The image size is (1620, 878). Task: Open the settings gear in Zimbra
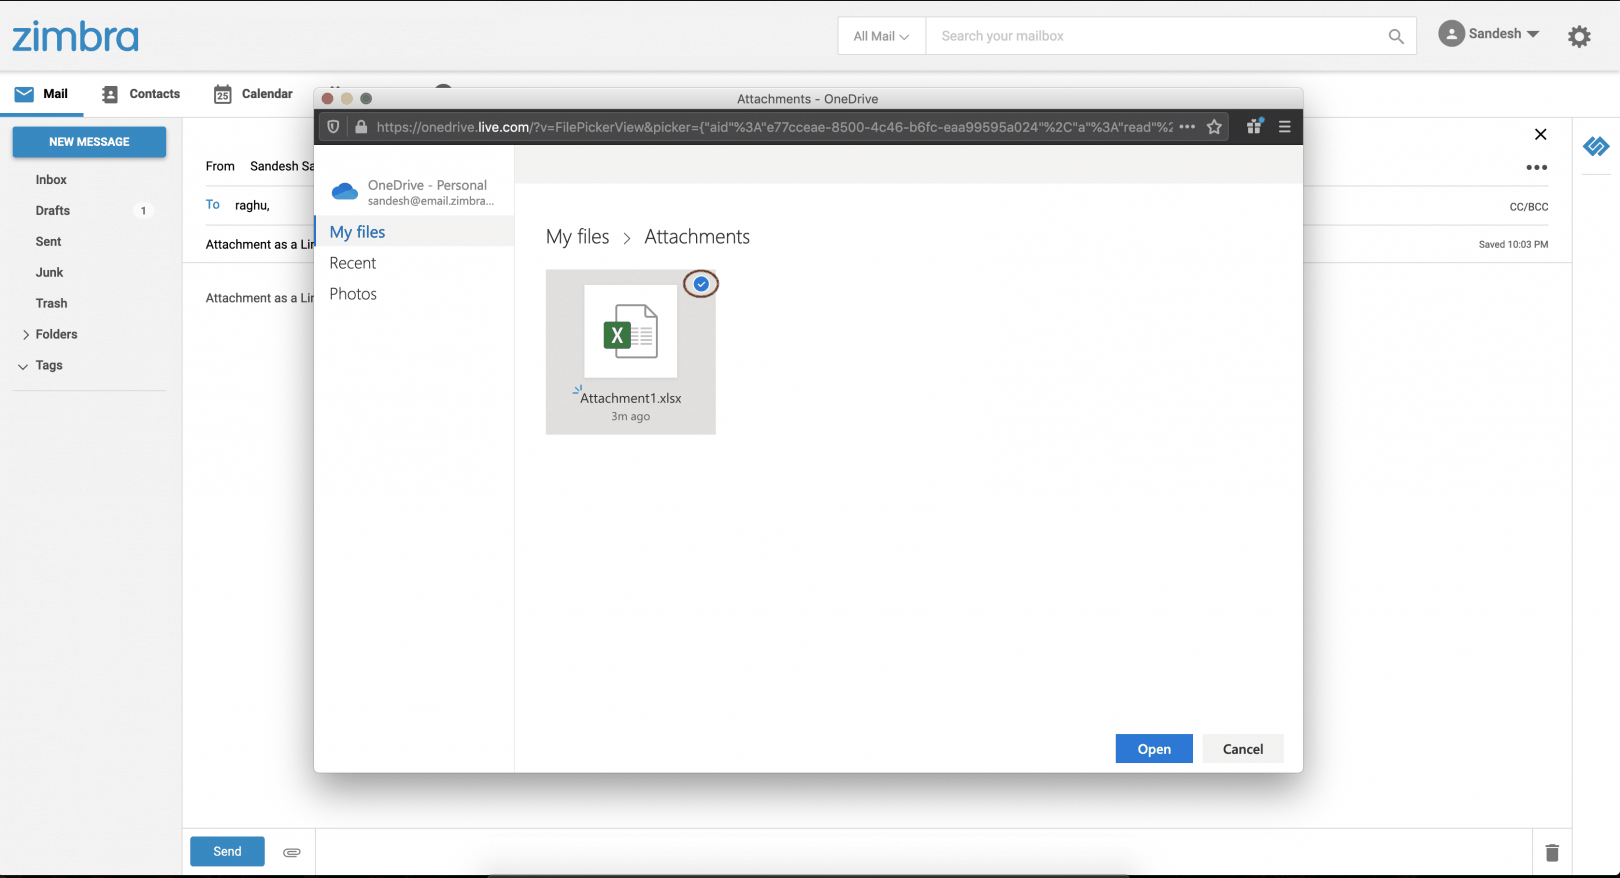coord(1579,37)
